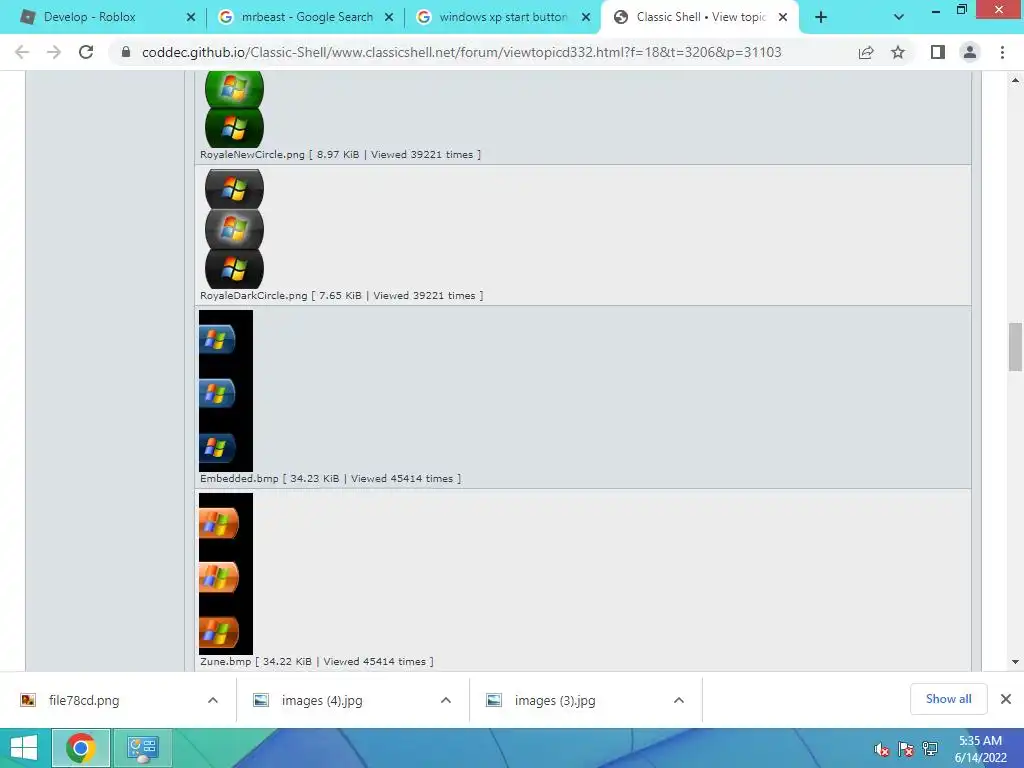Open Chrome side panel
The width and height of the screenshot is (1024, 768).
pyautogui.click(x=938, y=52)
